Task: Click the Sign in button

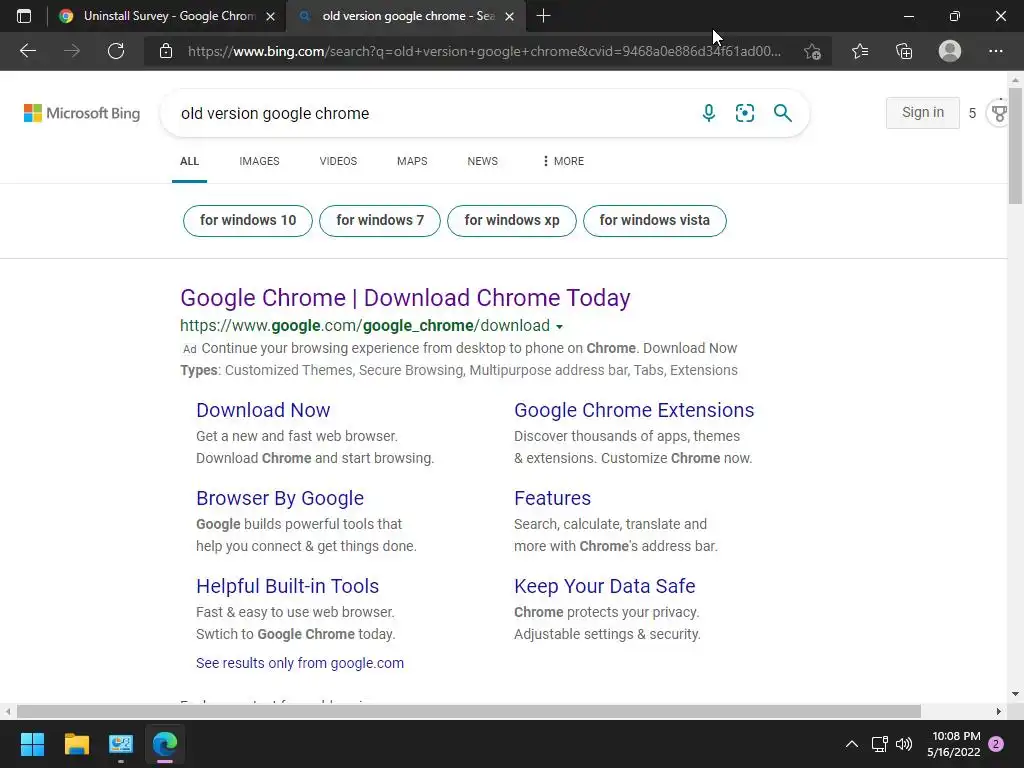Action: [x=922, y=112]
